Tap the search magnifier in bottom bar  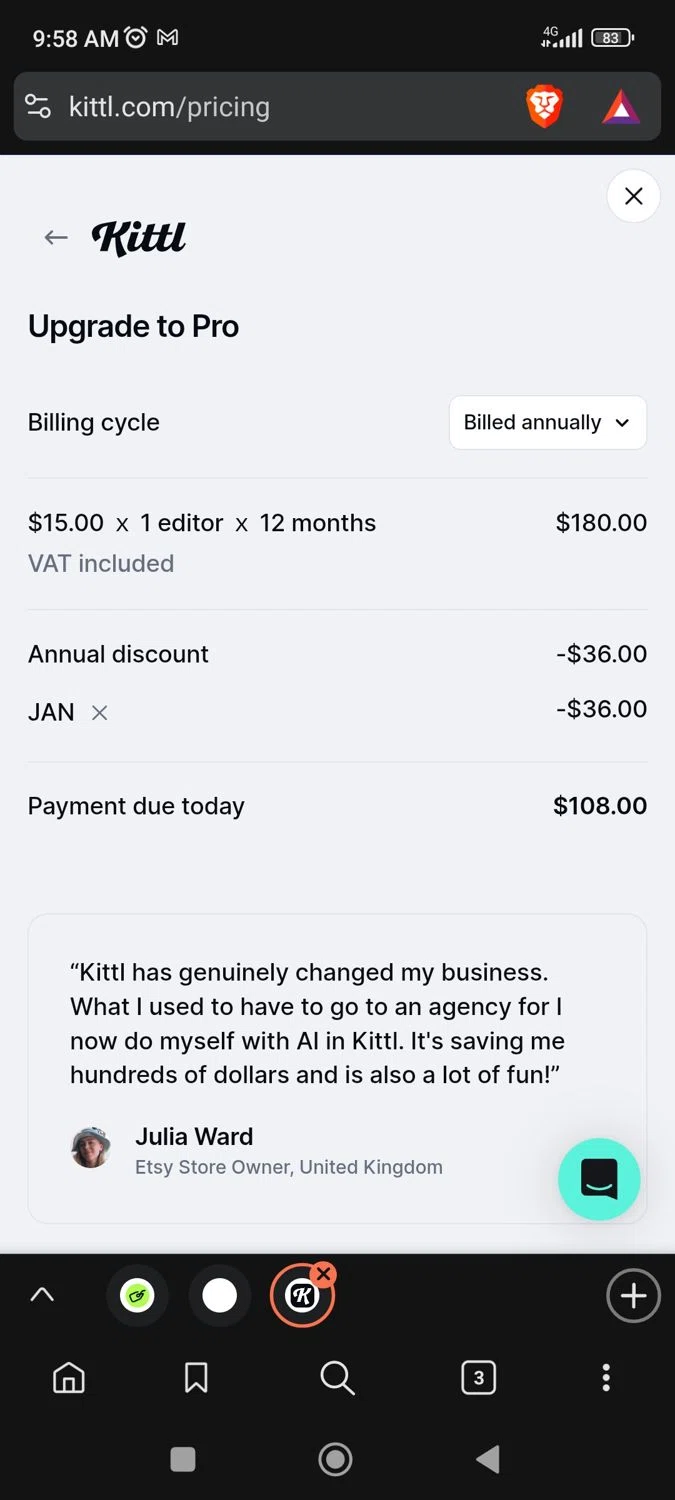coord(337,1378)
